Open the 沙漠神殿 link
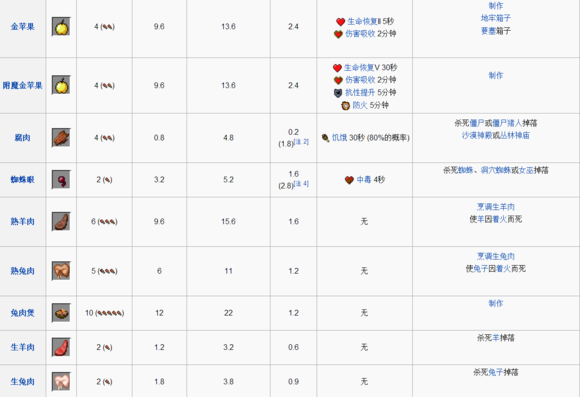The width and height of the screenshot is (580, 397). coord(477,135)
